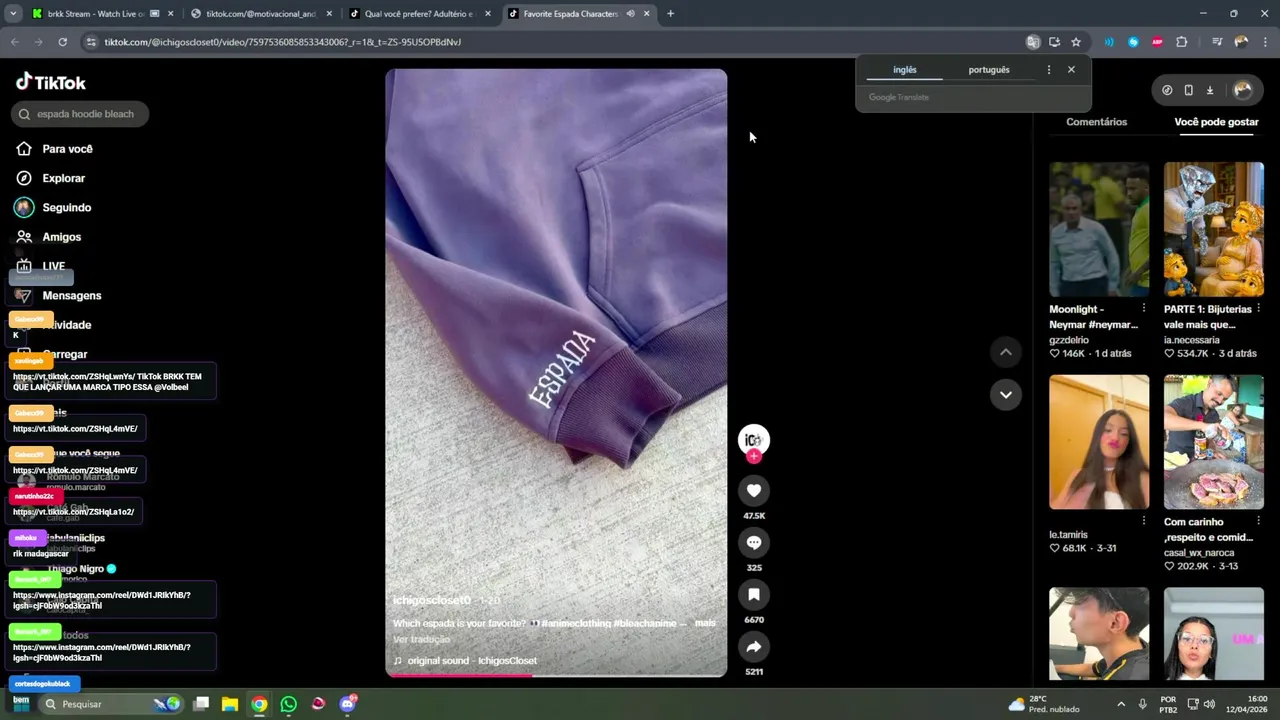Open options for le.tamiris video card
This screenshot has width=1280, height=720.
click(x=1144, y=521)
